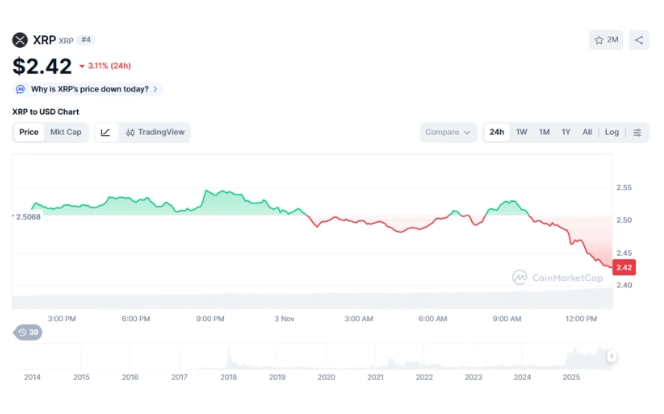Click the 12:00 PM time axis label
This screenshot has height=414, width=664.
pos(581,319)
